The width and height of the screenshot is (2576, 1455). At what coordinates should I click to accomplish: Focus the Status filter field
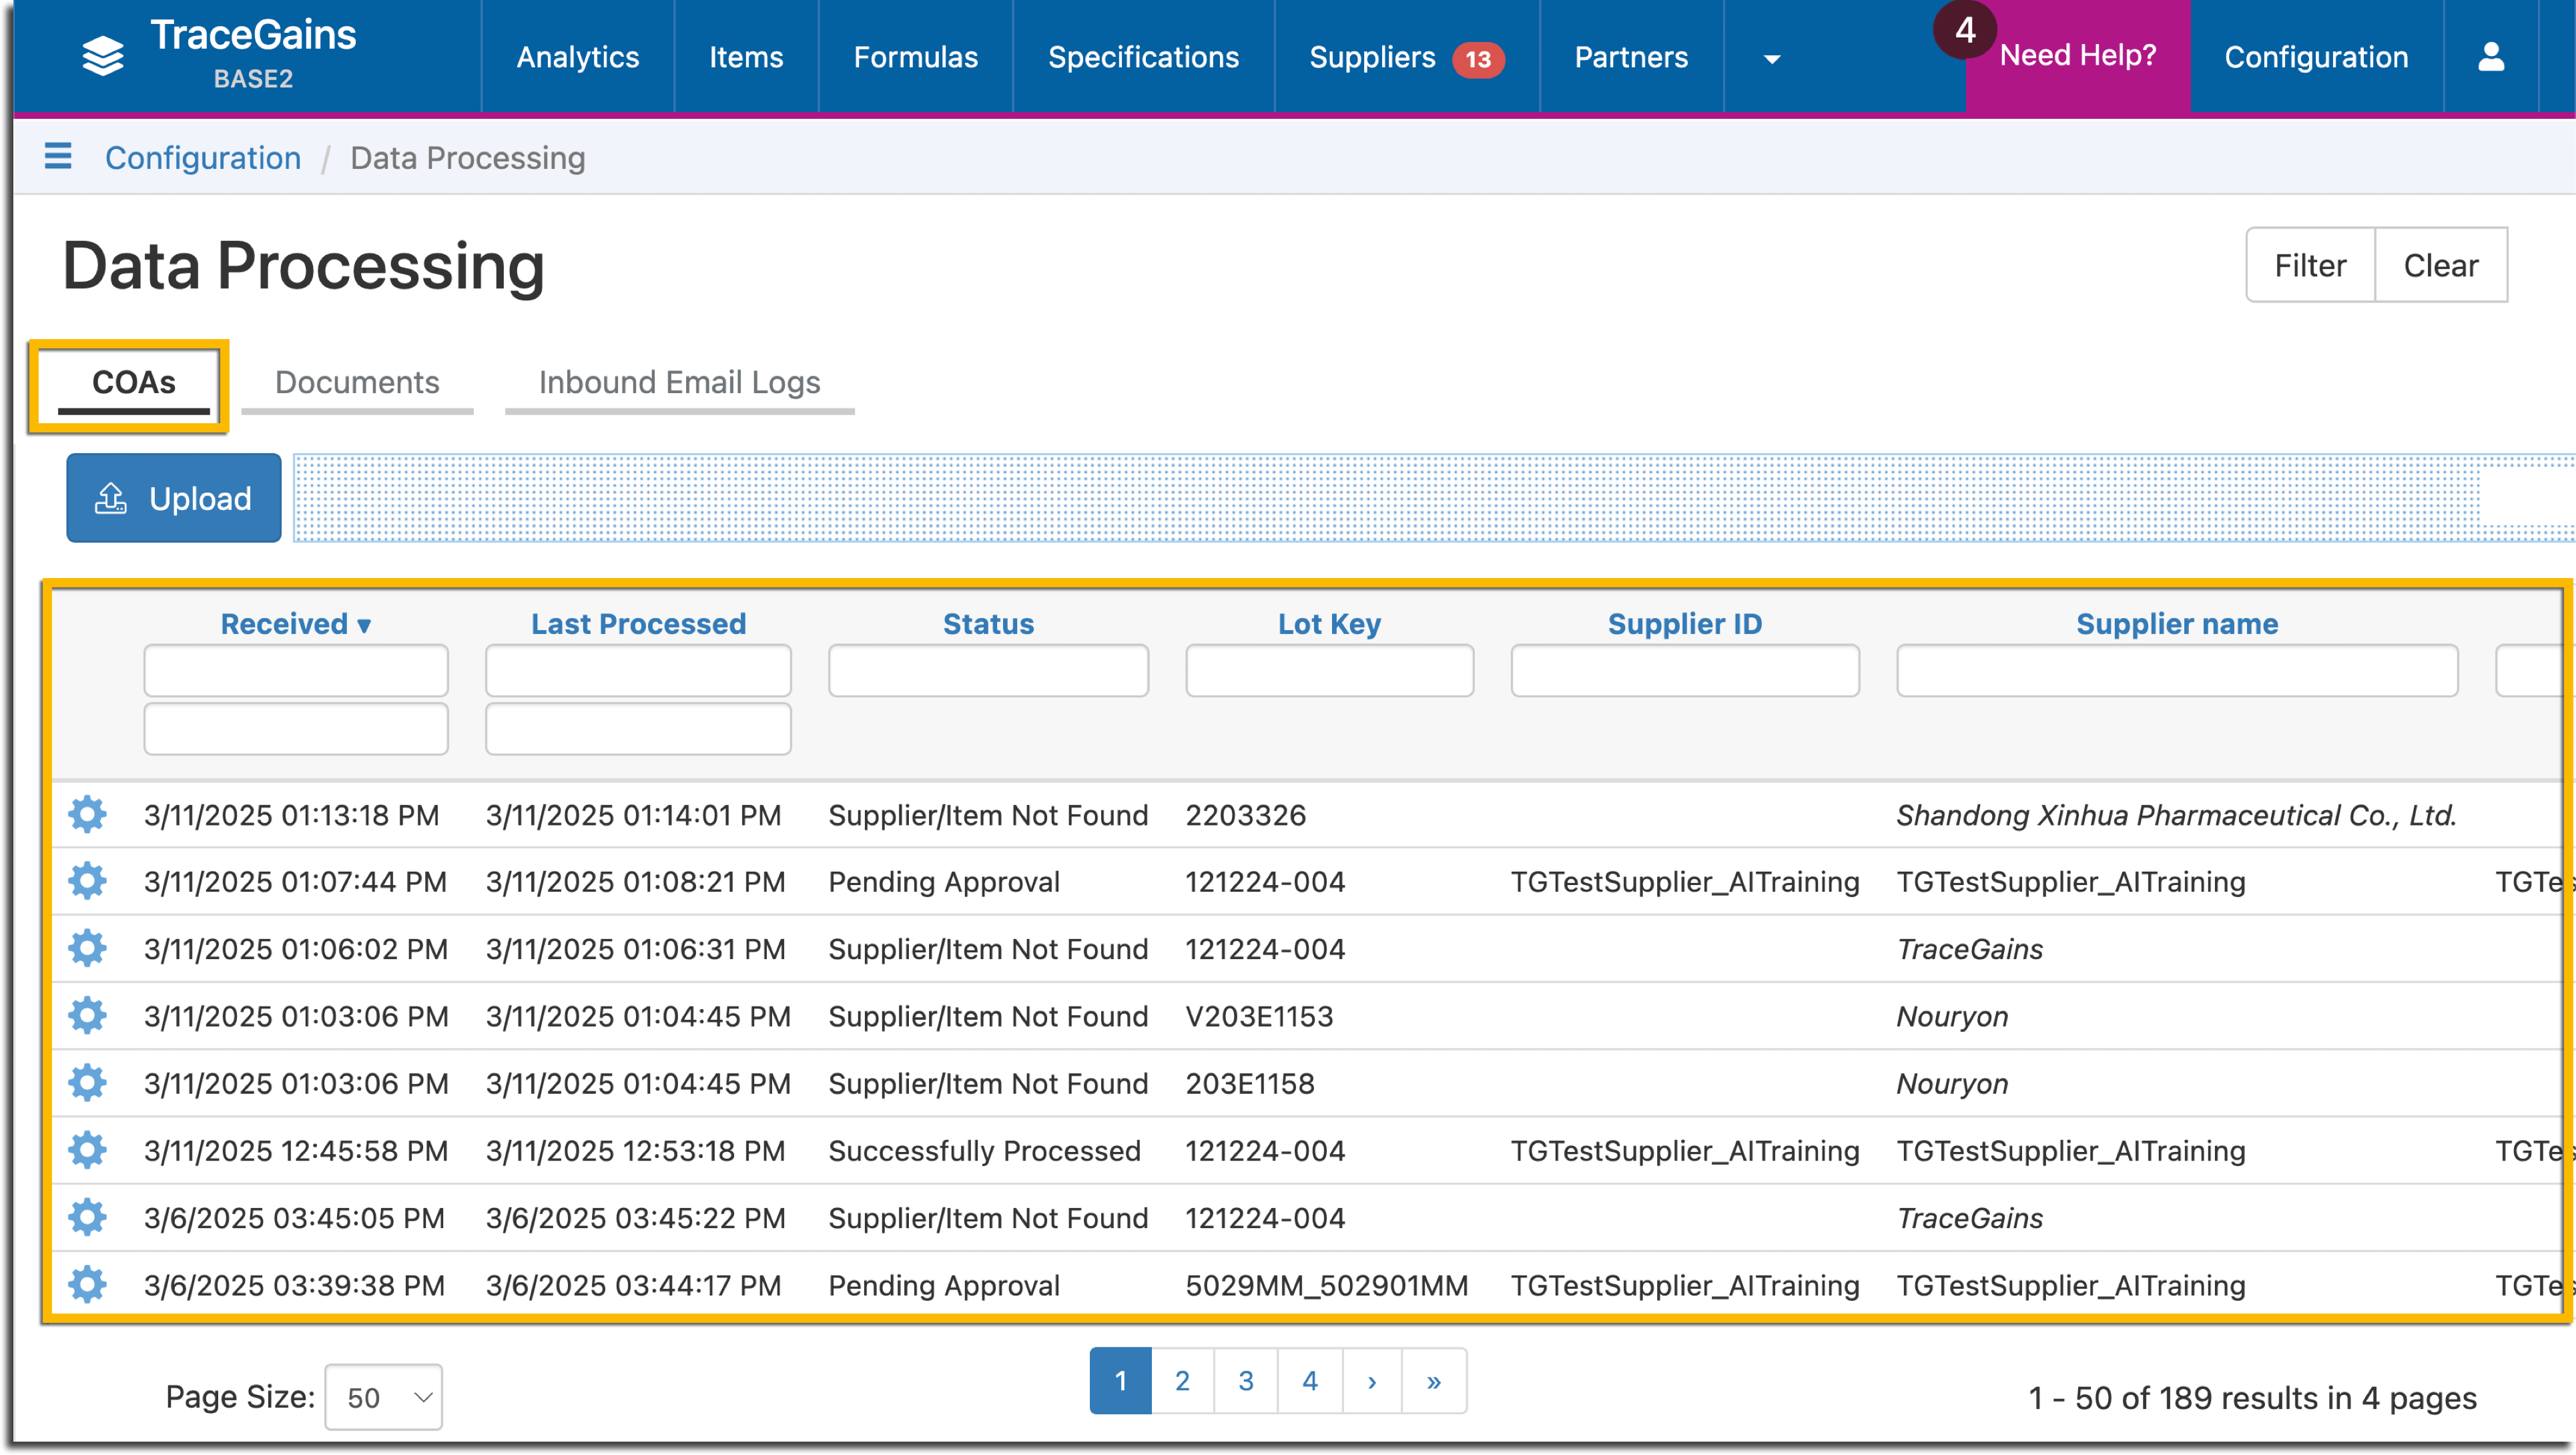(x=988, y=670)
